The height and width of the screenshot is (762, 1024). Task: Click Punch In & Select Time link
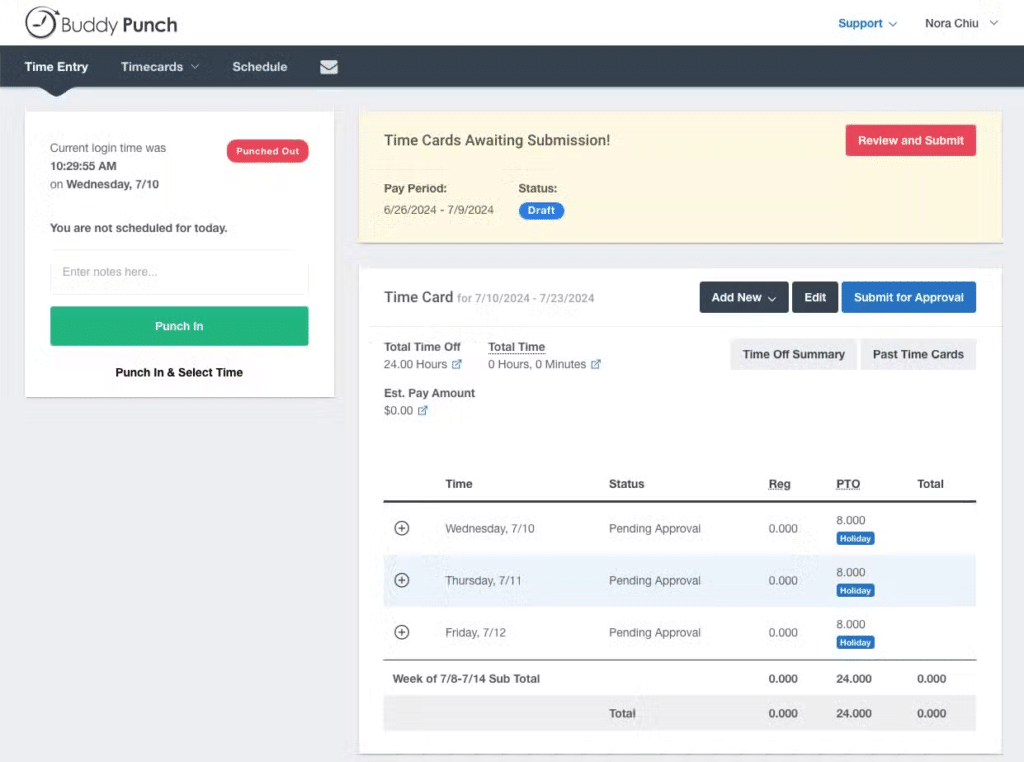(x=179, y=372)
